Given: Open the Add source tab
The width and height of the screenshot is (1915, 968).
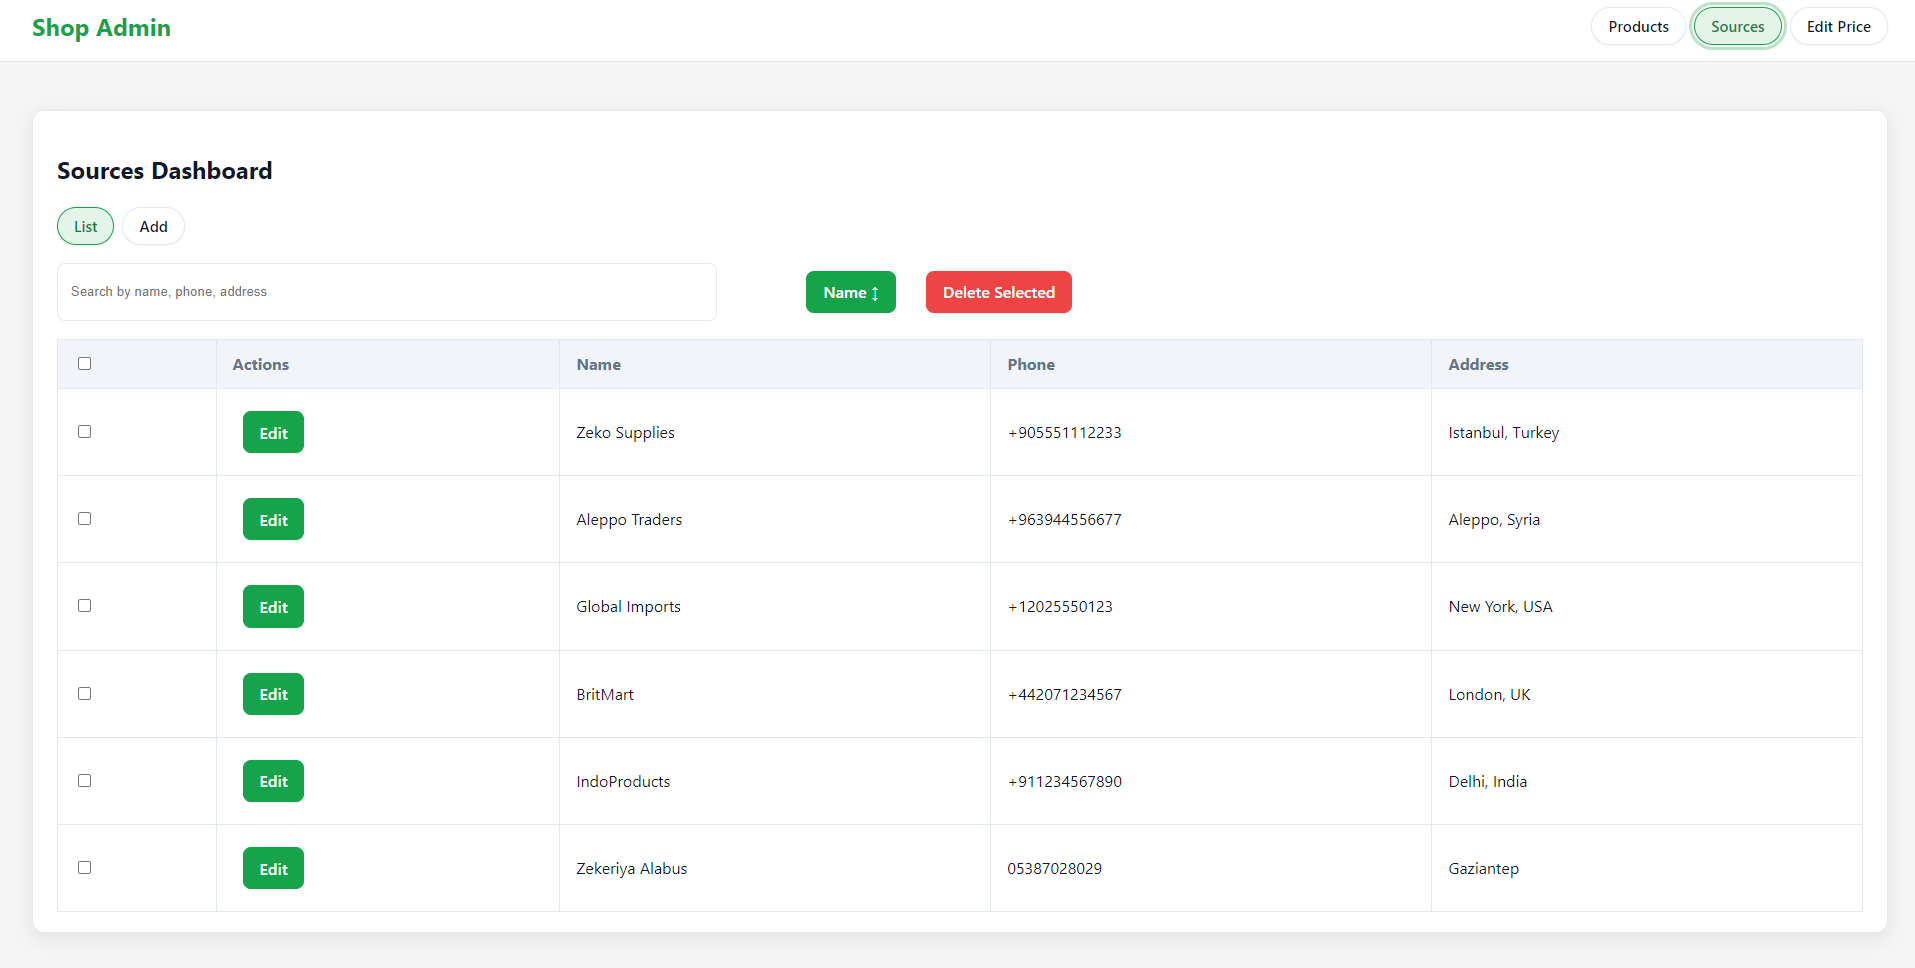Looking at the screenshot, I should point(153,227).
